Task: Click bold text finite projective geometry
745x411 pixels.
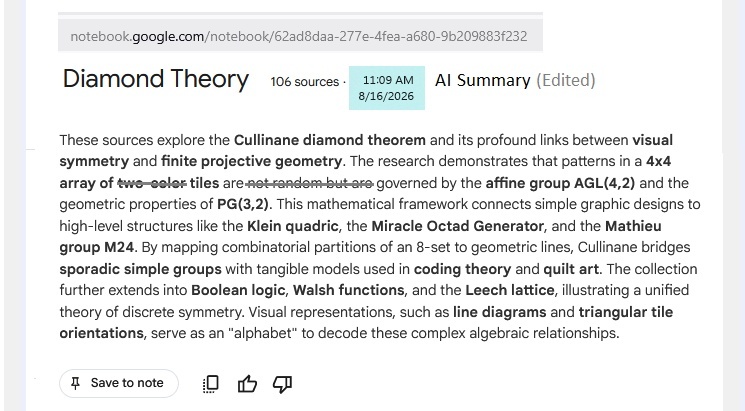Action: (251, 162)
